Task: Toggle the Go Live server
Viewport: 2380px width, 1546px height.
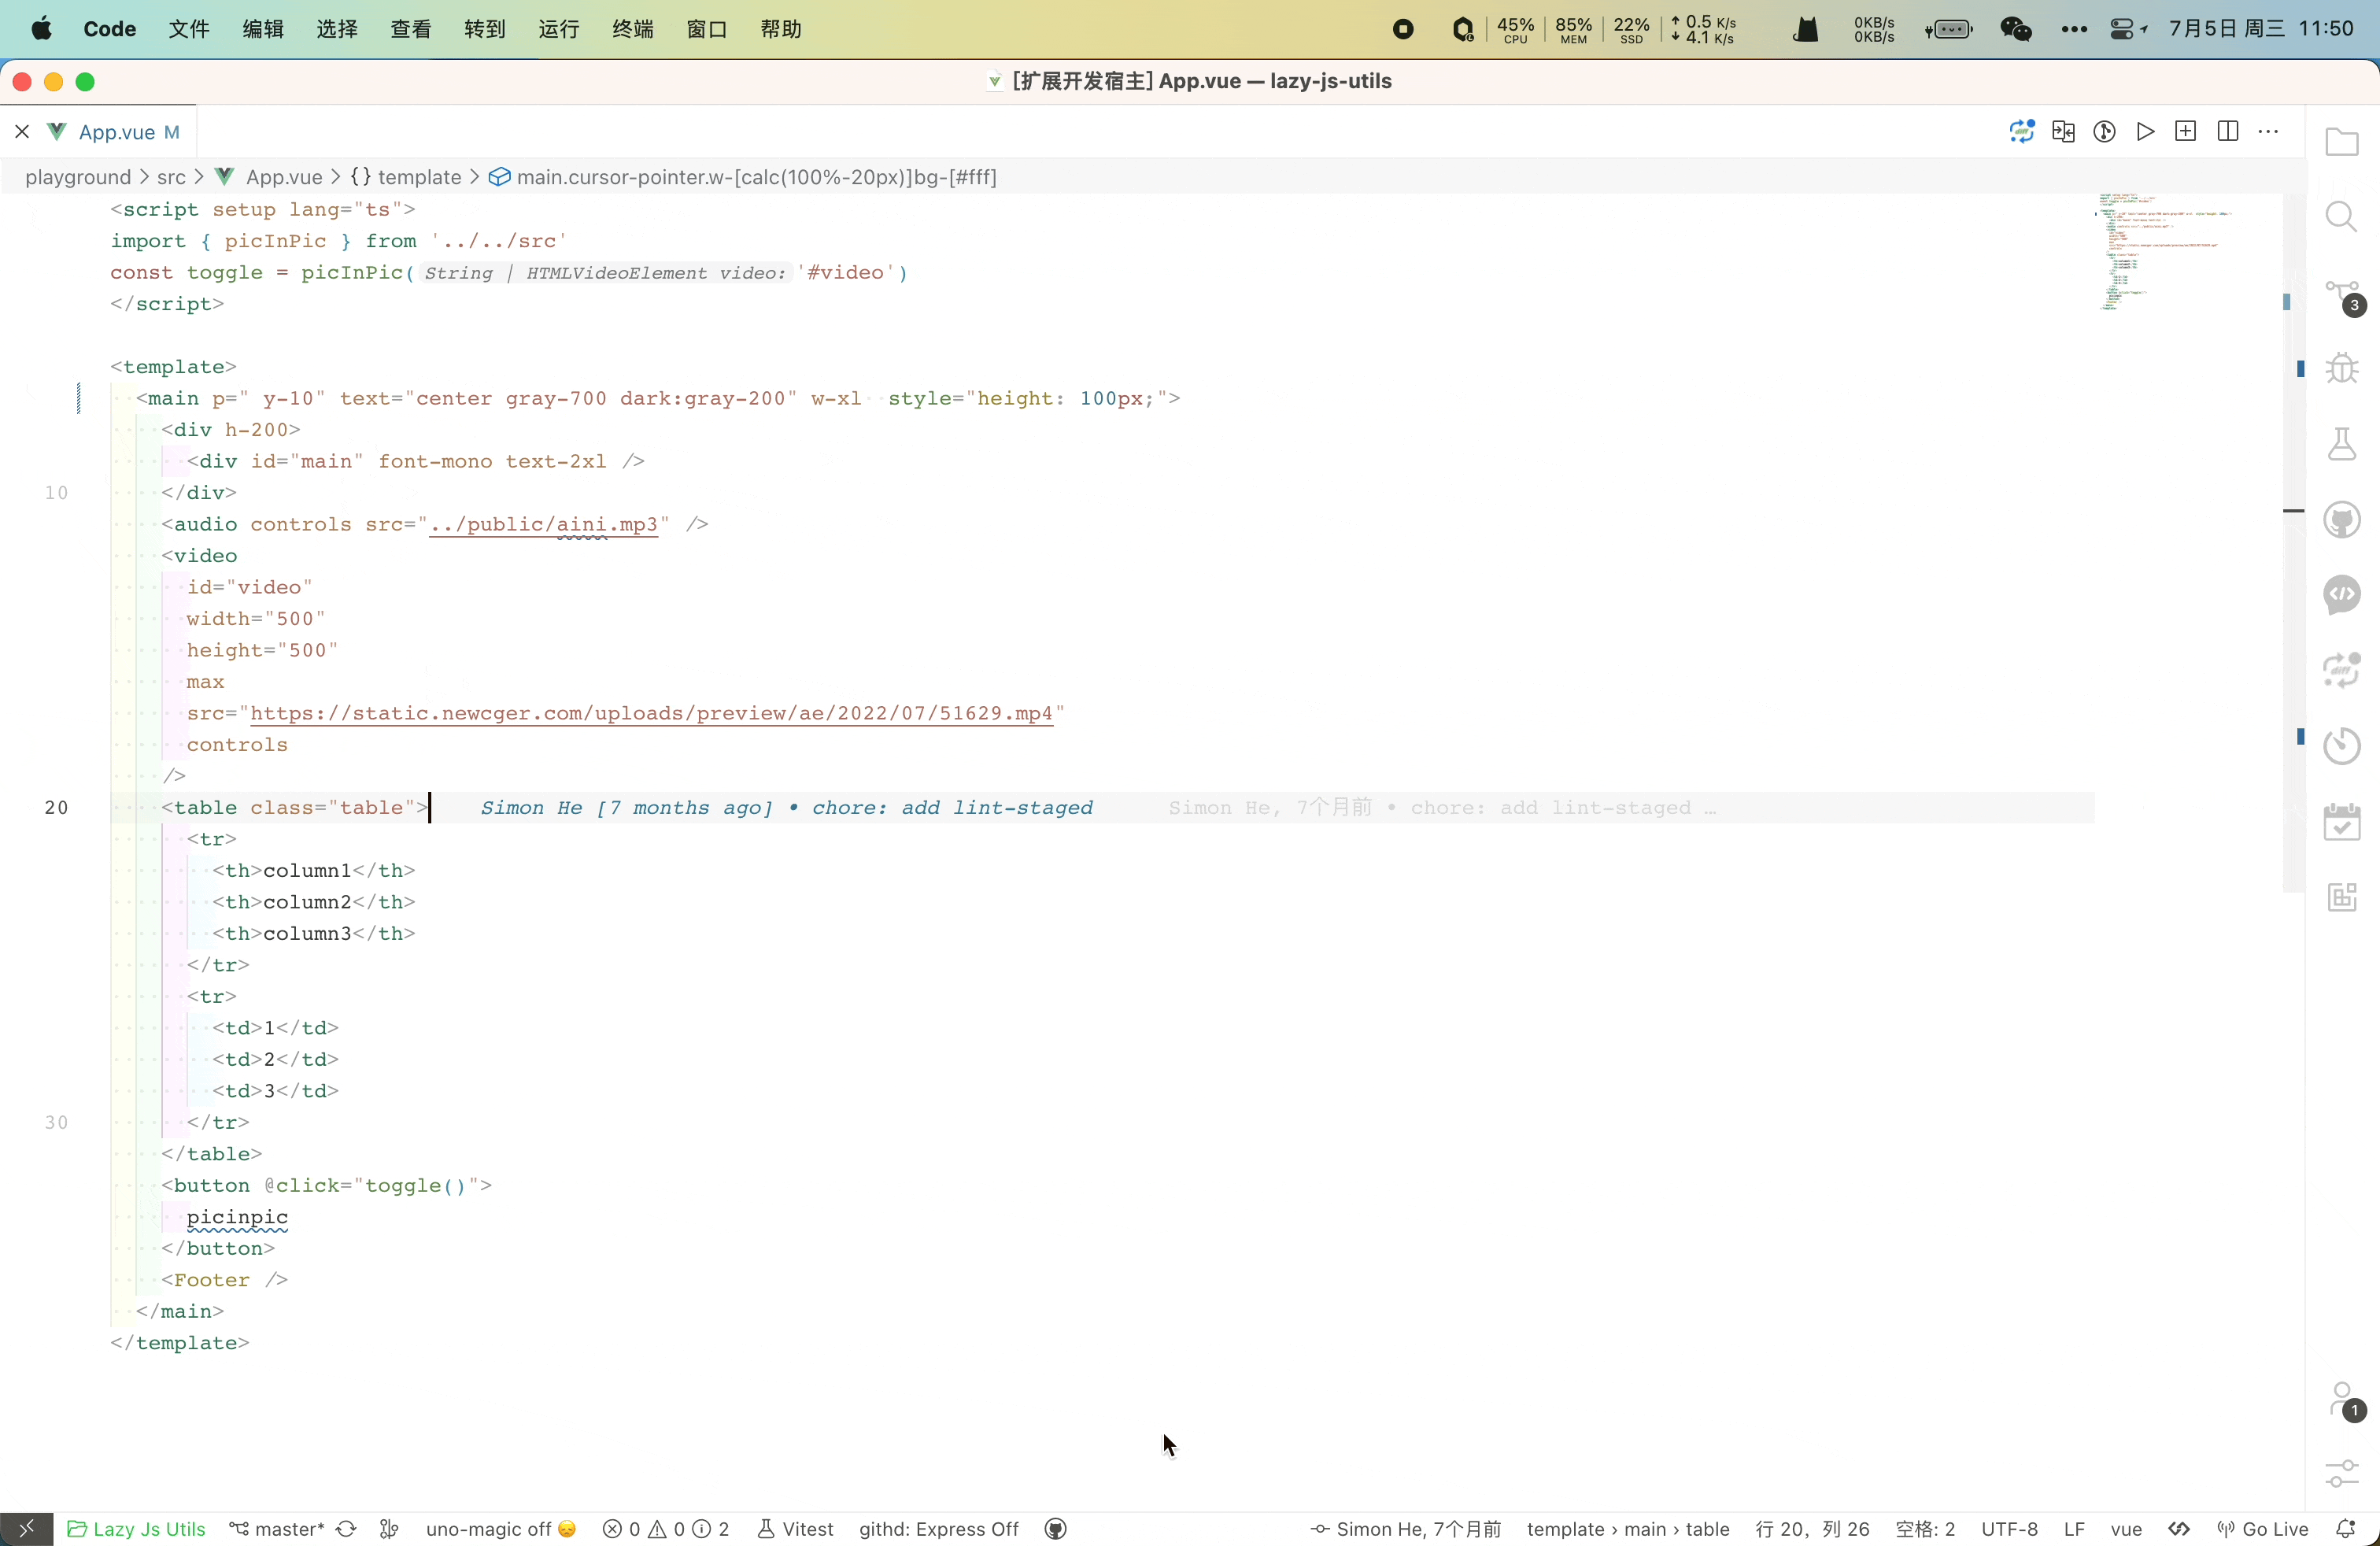Action: tap(2265, 1529)
